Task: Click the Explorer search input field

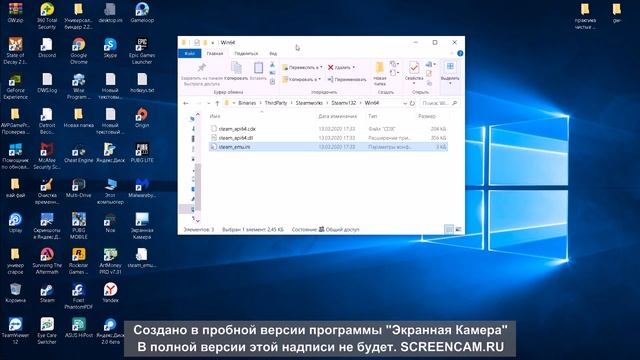Action: 439,103
